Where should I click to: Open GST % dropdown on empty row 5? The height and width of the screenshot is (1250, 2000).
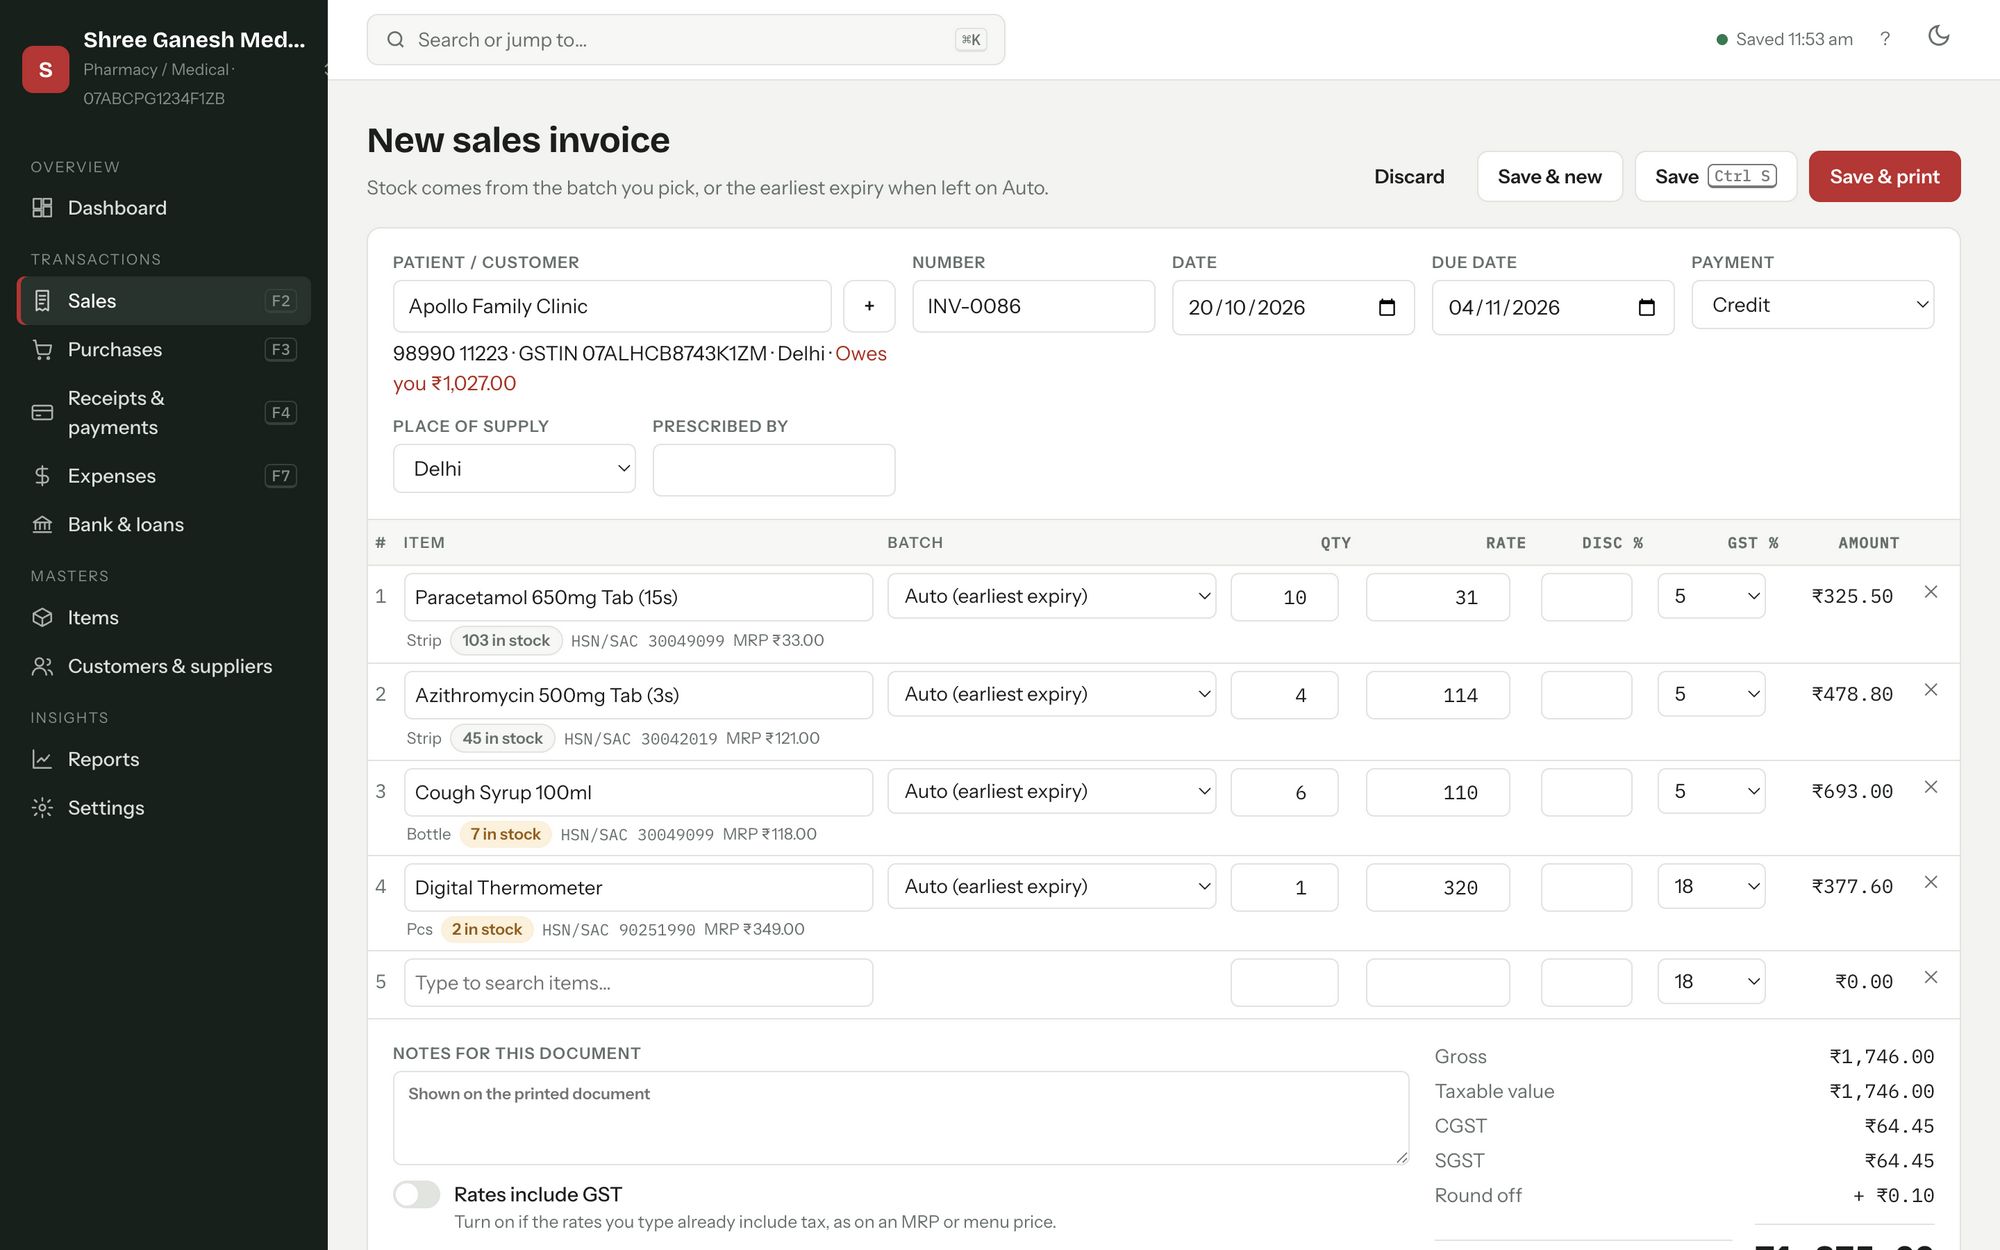point(1711,982)
